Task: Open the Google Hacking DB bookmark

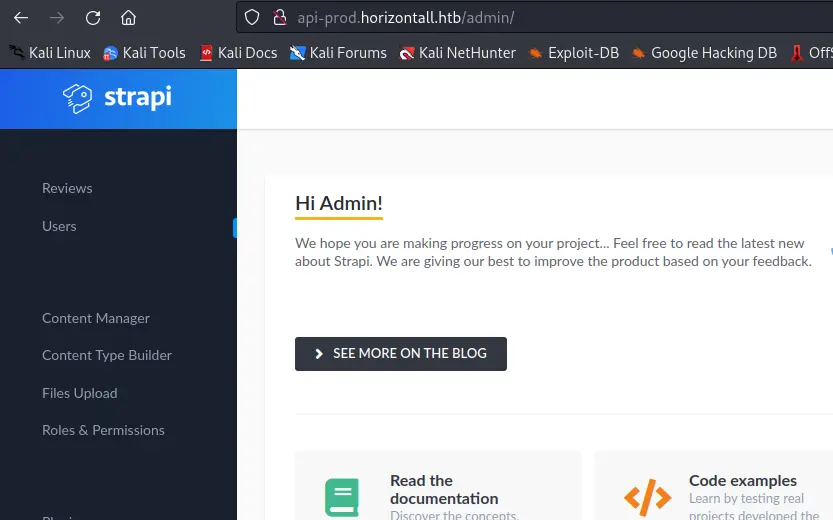Action: click(704, 53)
